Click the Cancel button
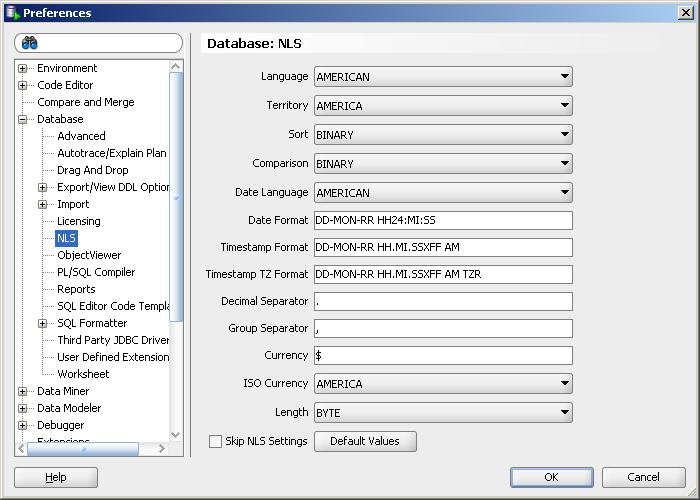This screenshot has width=700, height=500. click(x=643, y=477)
